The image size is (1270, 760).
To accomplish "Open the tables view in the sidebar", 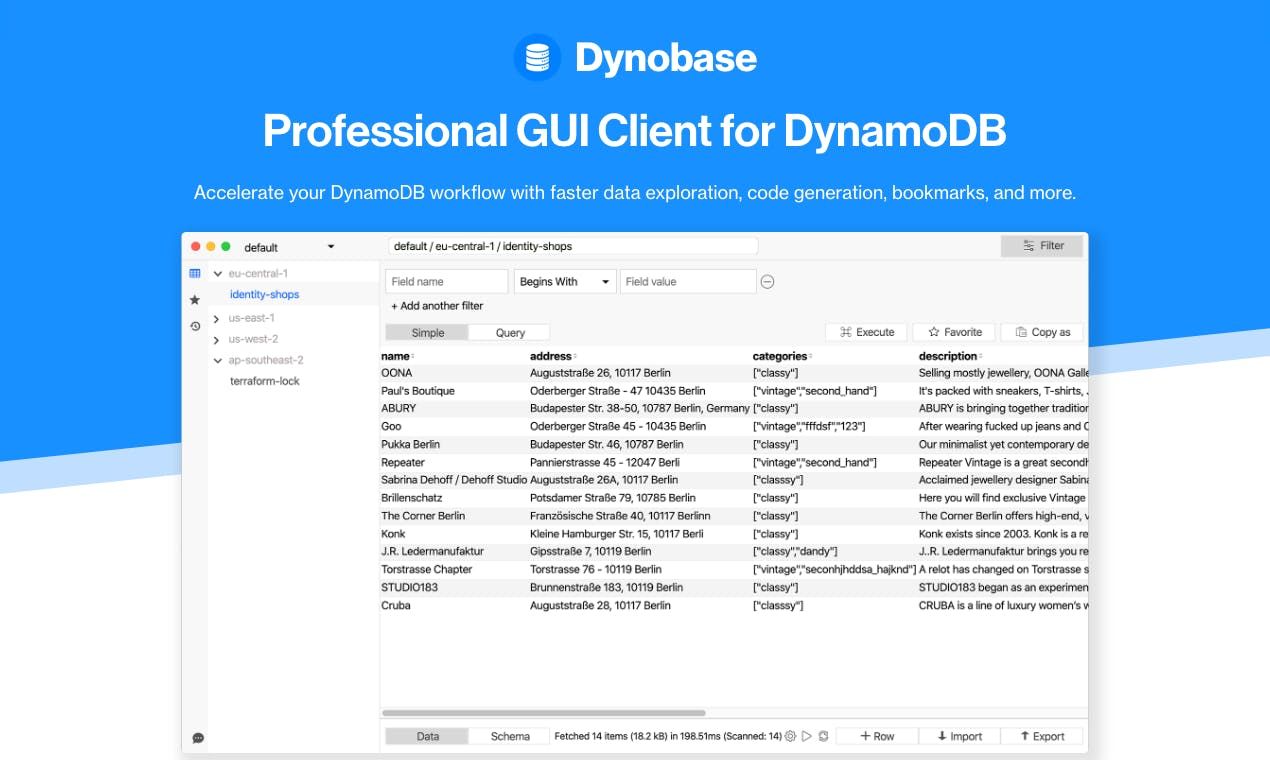I will coord(196,272).
